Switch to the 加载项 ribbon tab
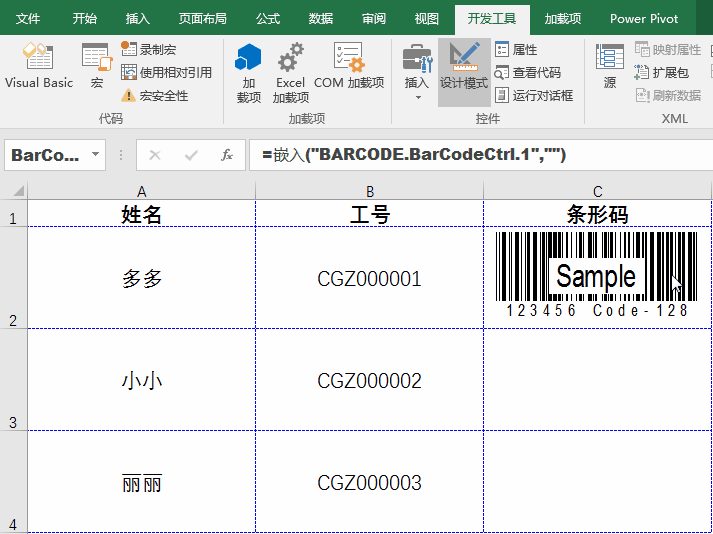This screenshot has height=534, width=713. 563,19
